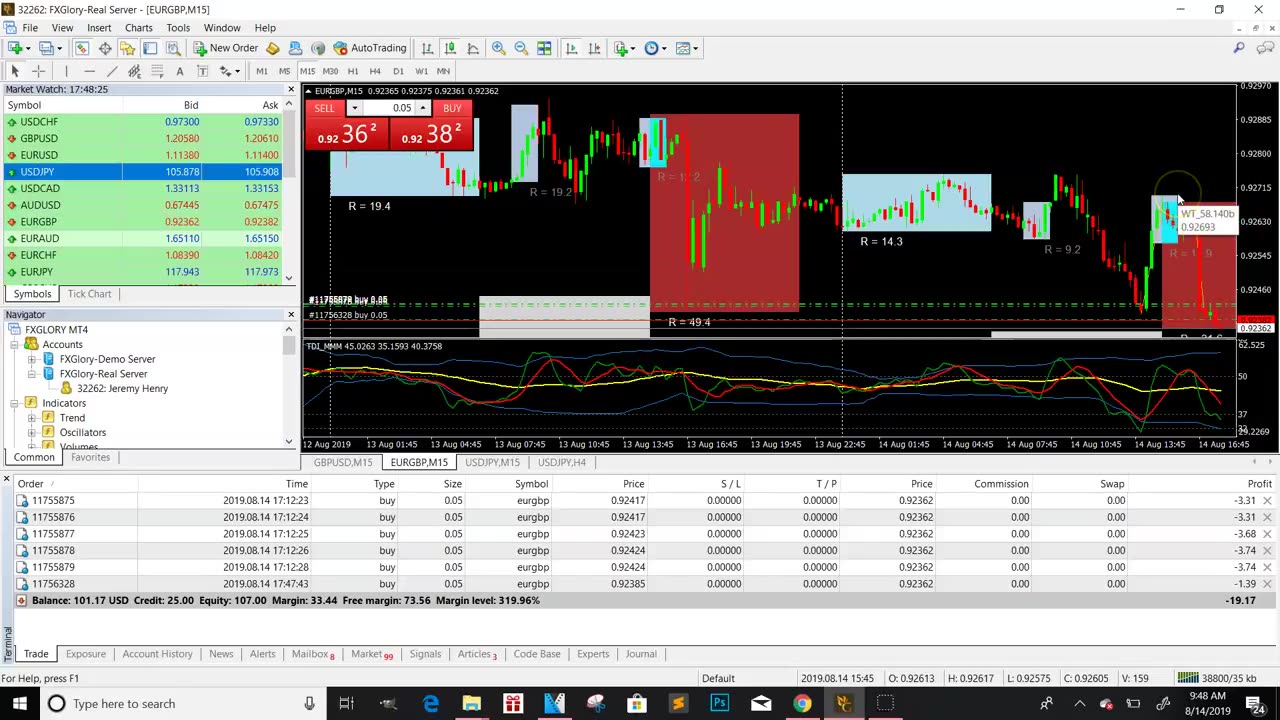Toggle the Terminal panel icon
The width and height of the screenshot is (1280, 720).
click(150, 48)
